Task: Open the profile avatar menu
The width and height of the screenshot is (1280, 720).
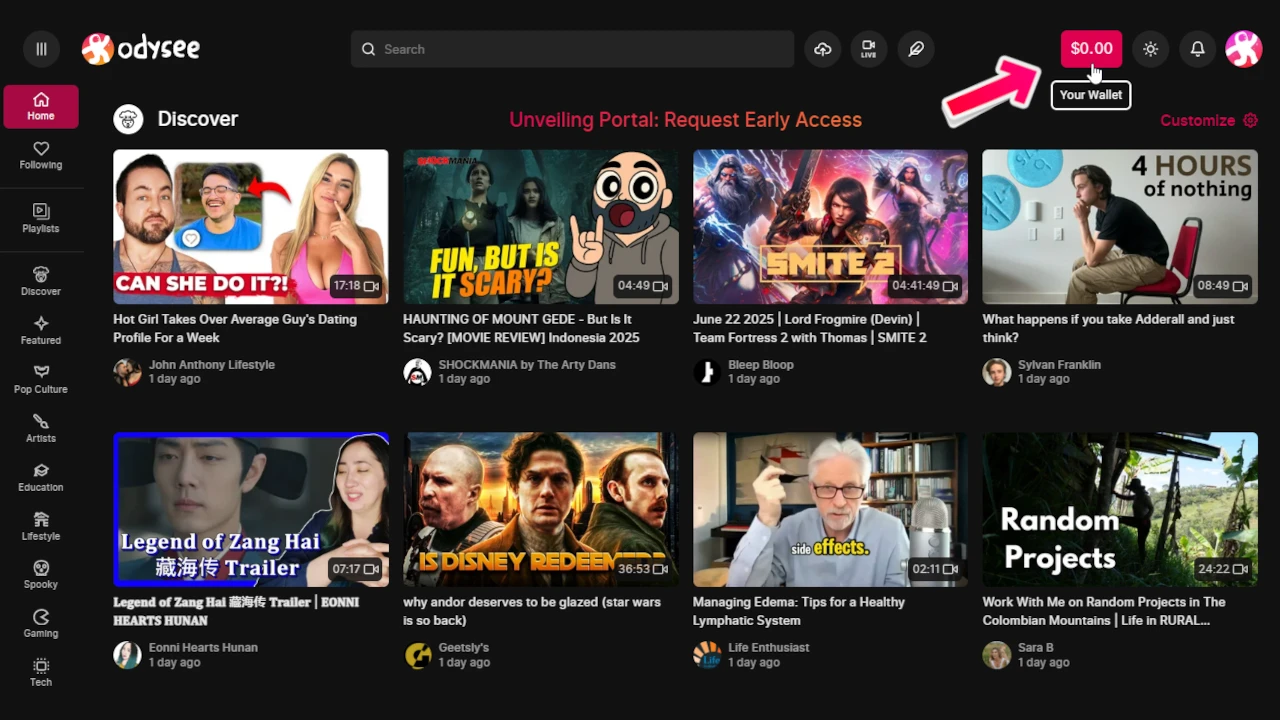Action: [x=1244, y=49]
